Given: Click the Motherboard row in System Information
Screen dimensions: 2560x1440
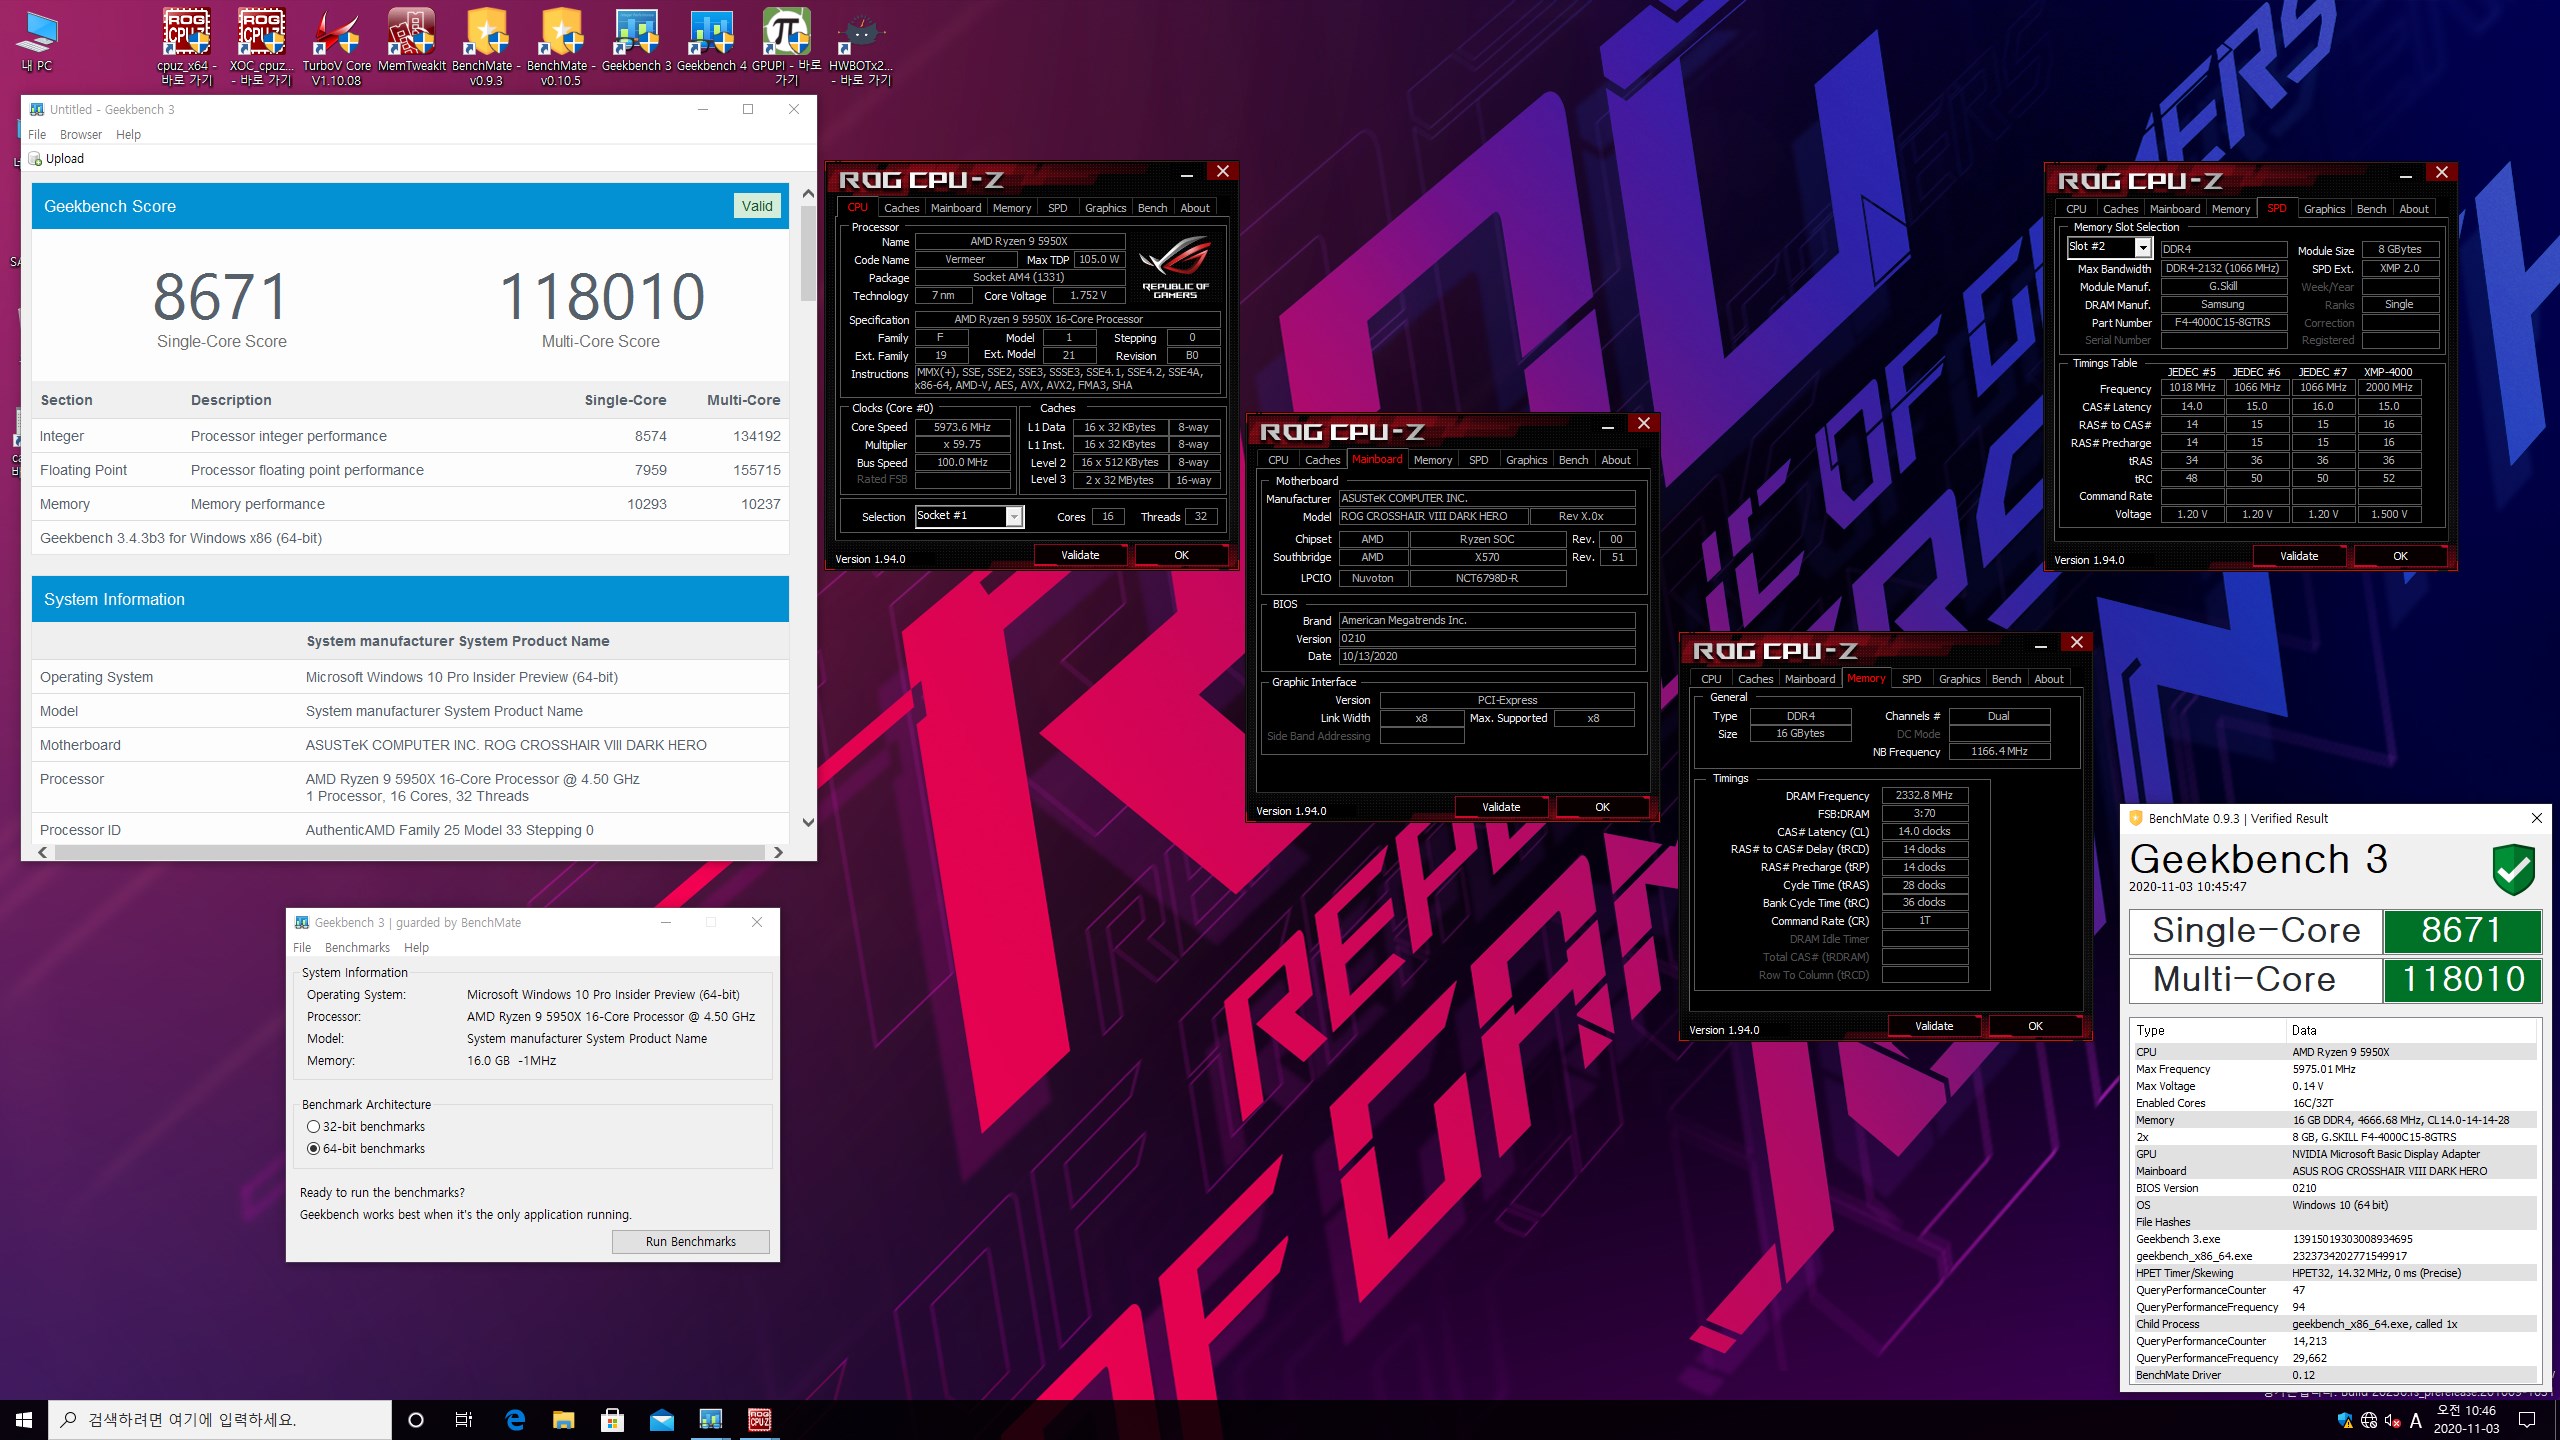Looking at the screenshot, I should (410, 745).
